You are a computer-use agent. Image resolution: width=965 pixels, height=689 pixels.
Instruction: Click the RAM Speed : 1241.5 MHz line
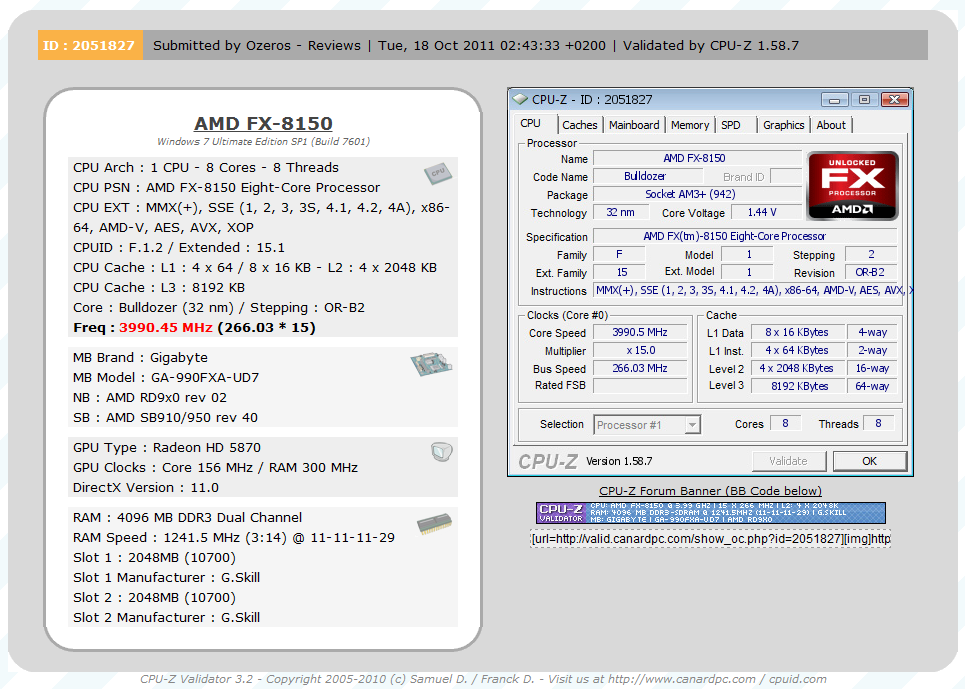point(234,538)
